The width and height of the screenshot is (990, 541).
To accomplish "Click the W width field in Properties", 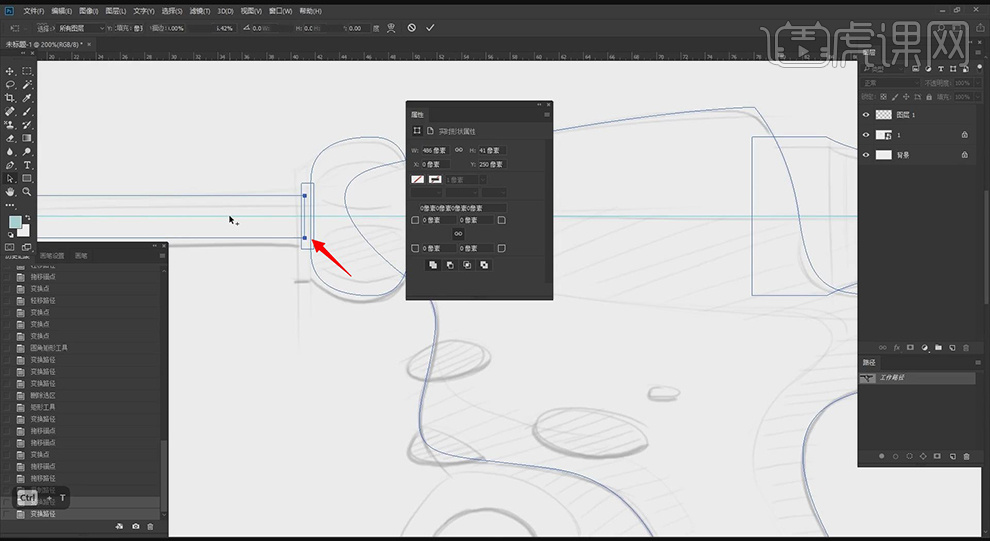I will pos(436,150).
